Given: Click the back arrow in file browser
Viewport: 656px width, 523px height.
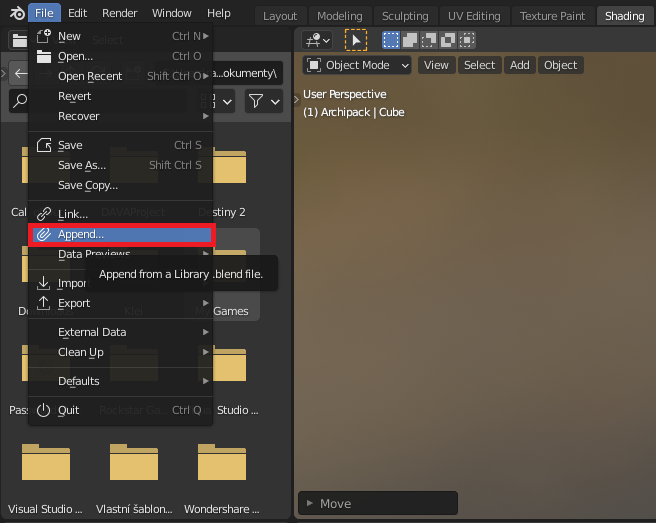Looking at the screenshot, I should tap(20, 74).
